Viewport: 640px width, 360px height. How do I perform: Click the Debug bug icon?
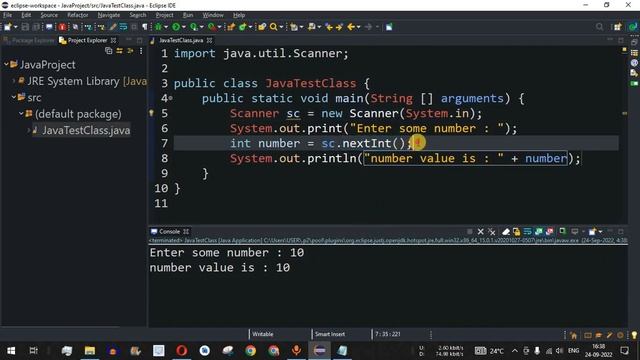[158, 27]
